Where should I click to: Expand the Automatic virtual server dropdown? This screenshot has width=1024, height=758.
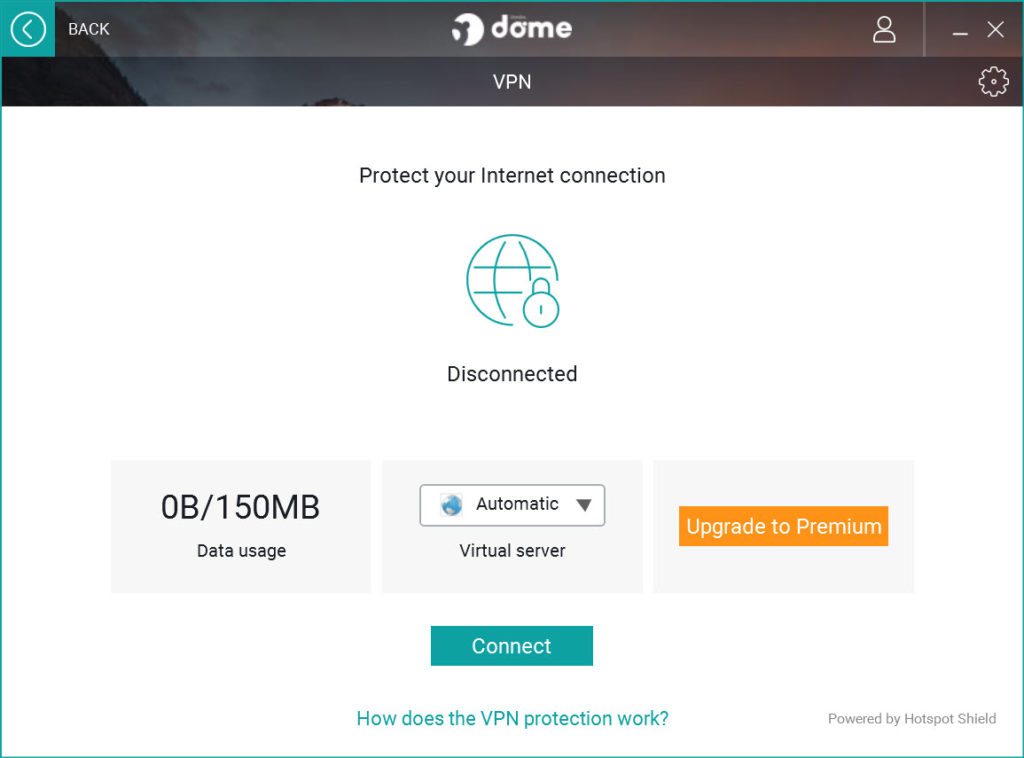click(x=512, y=505)
